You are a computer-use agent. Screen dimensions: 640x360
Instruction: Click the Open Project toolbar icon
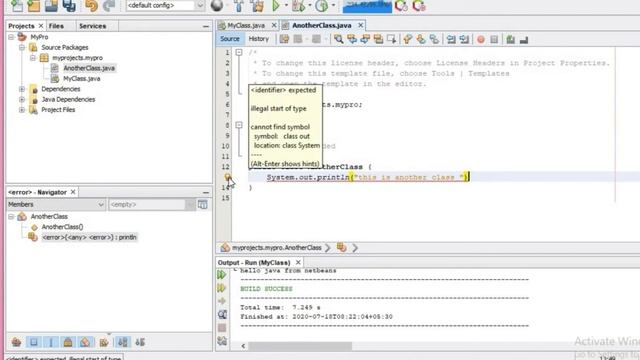tap(51, 5)
